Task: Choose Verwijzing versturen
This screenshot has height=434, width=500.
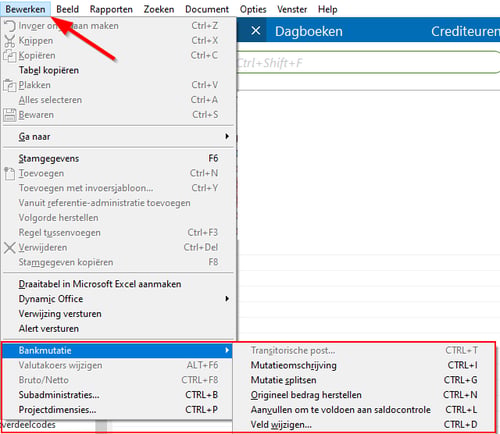Action: 119,314
